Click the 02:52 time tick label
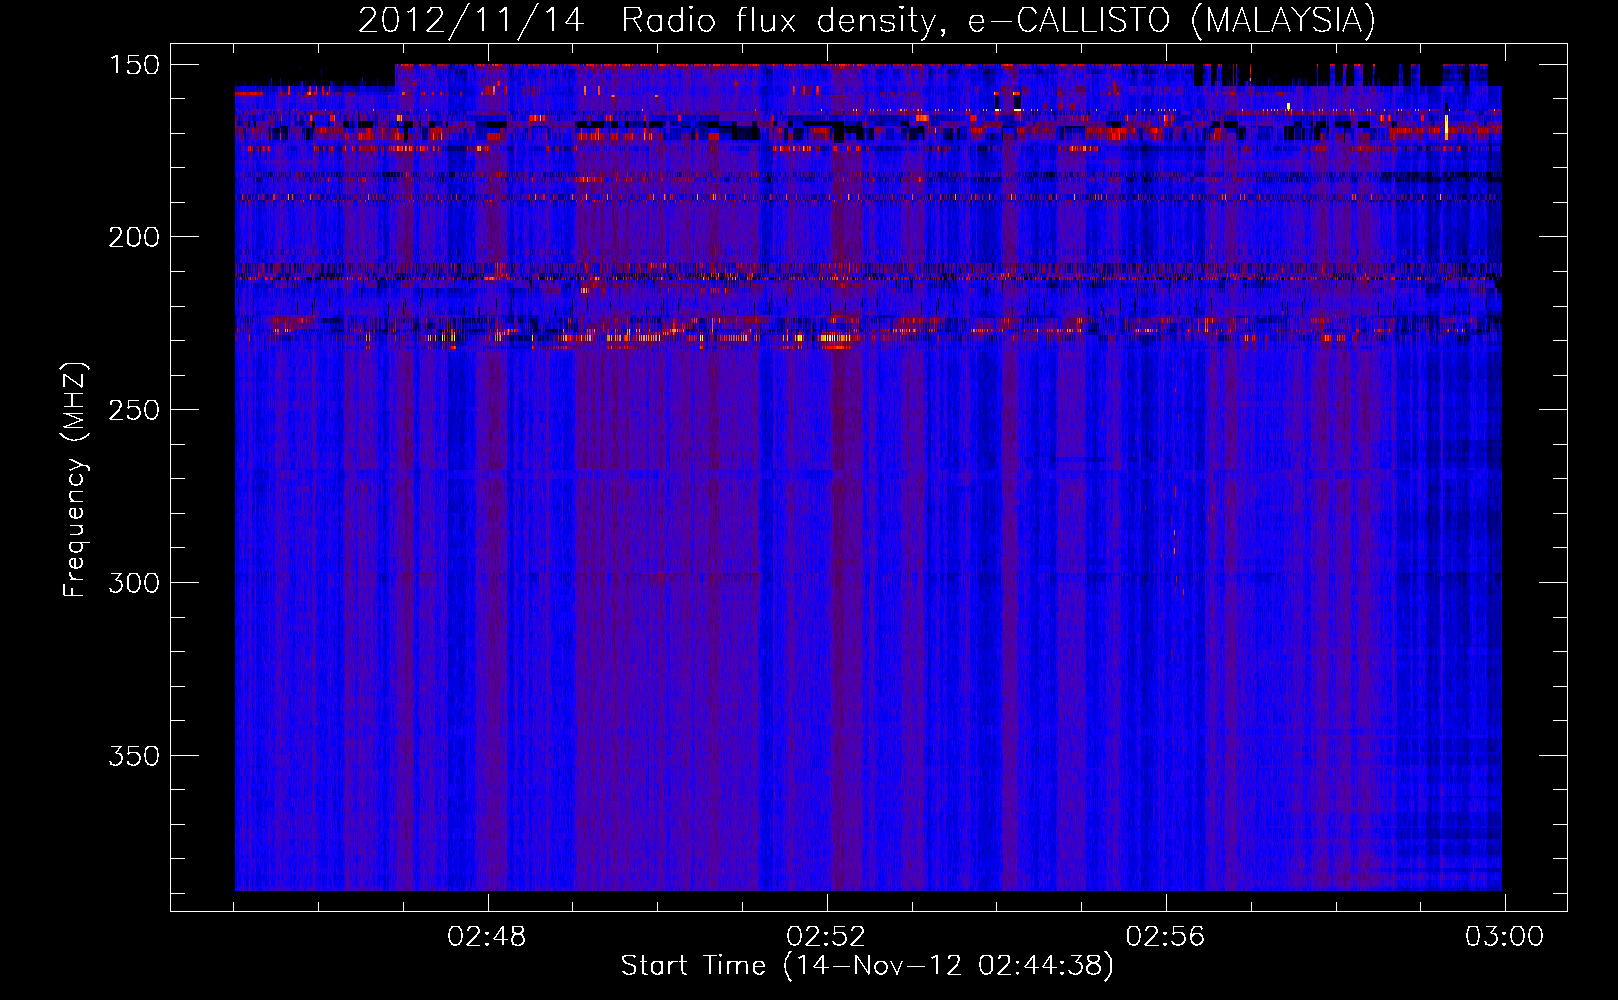Viewport: 1618px width, 1000px height. point(826,937)
